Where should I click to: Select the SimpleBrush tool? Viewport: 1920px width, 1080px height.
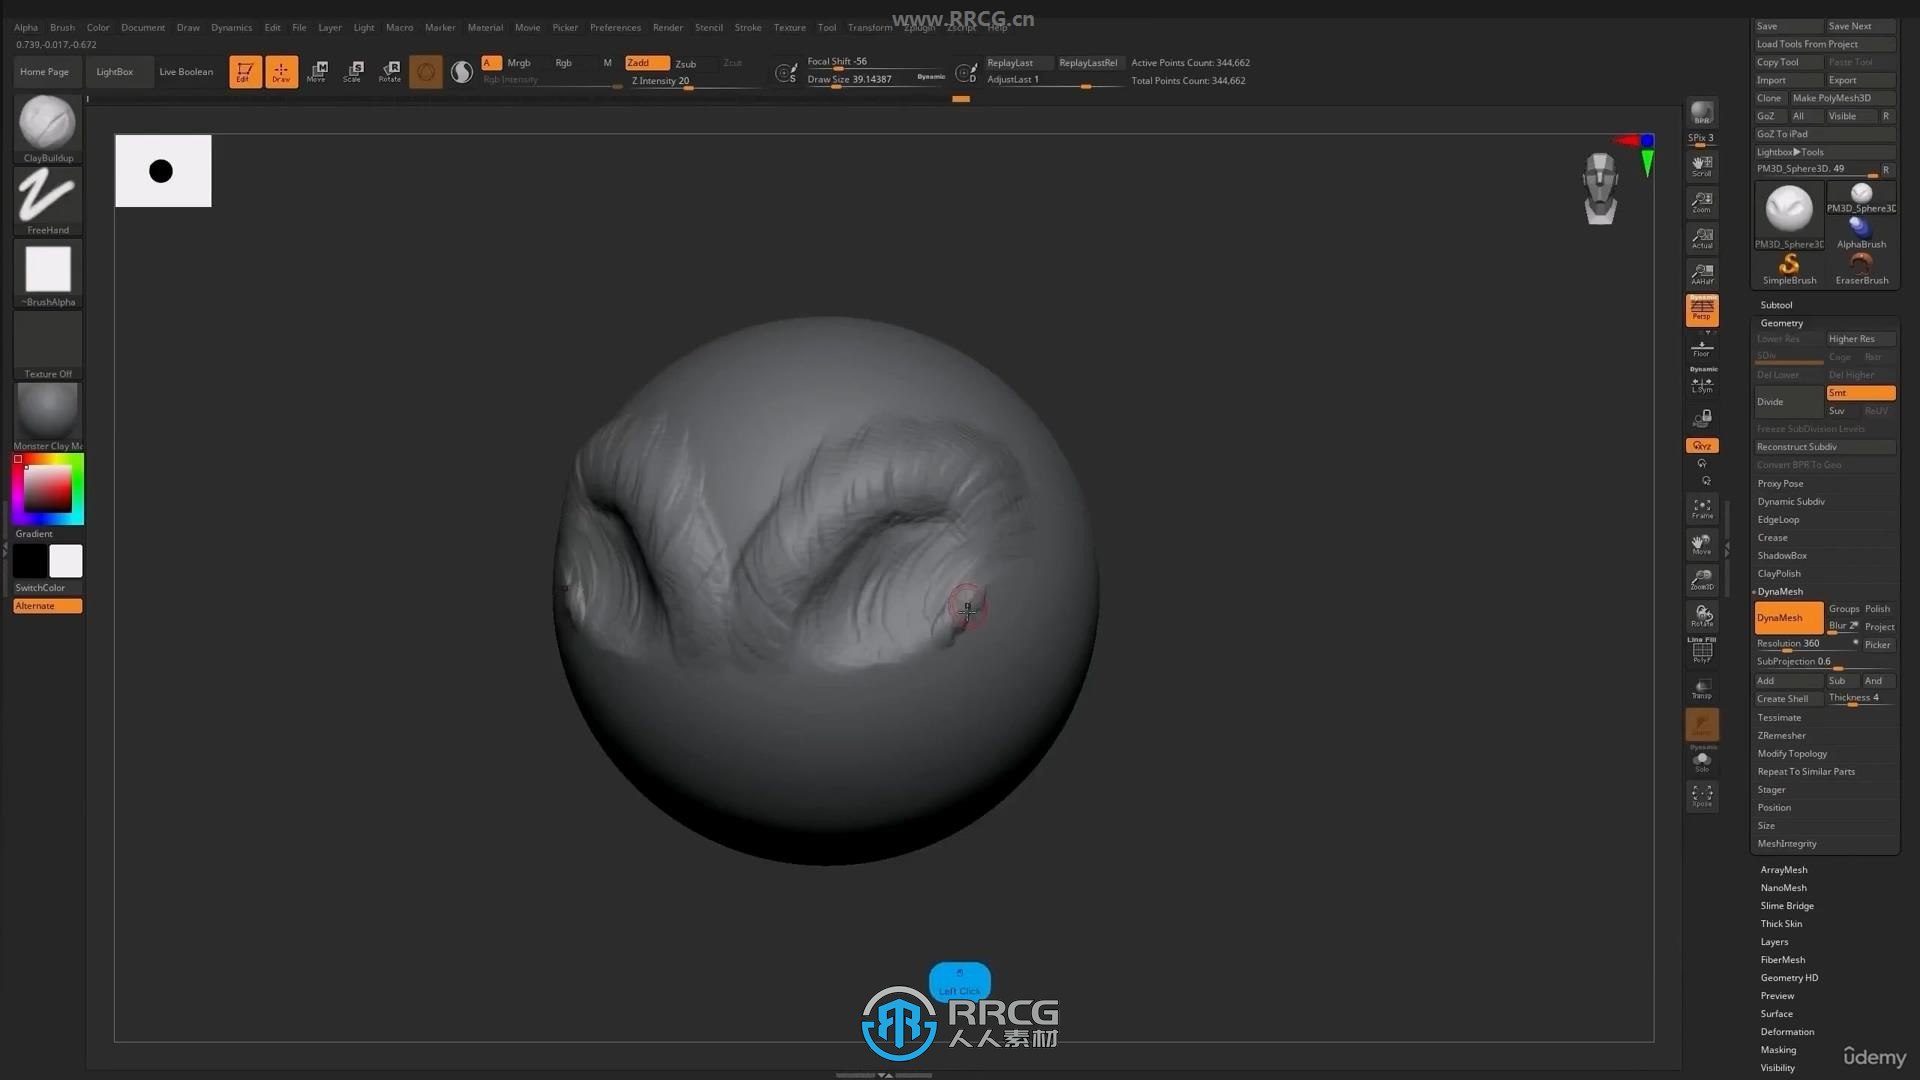point(1788,265)
